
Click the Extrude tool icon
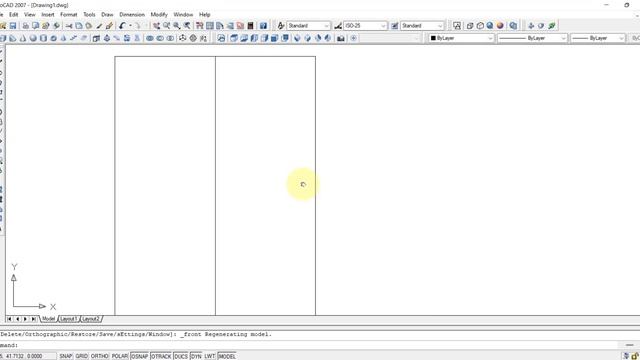96,38
